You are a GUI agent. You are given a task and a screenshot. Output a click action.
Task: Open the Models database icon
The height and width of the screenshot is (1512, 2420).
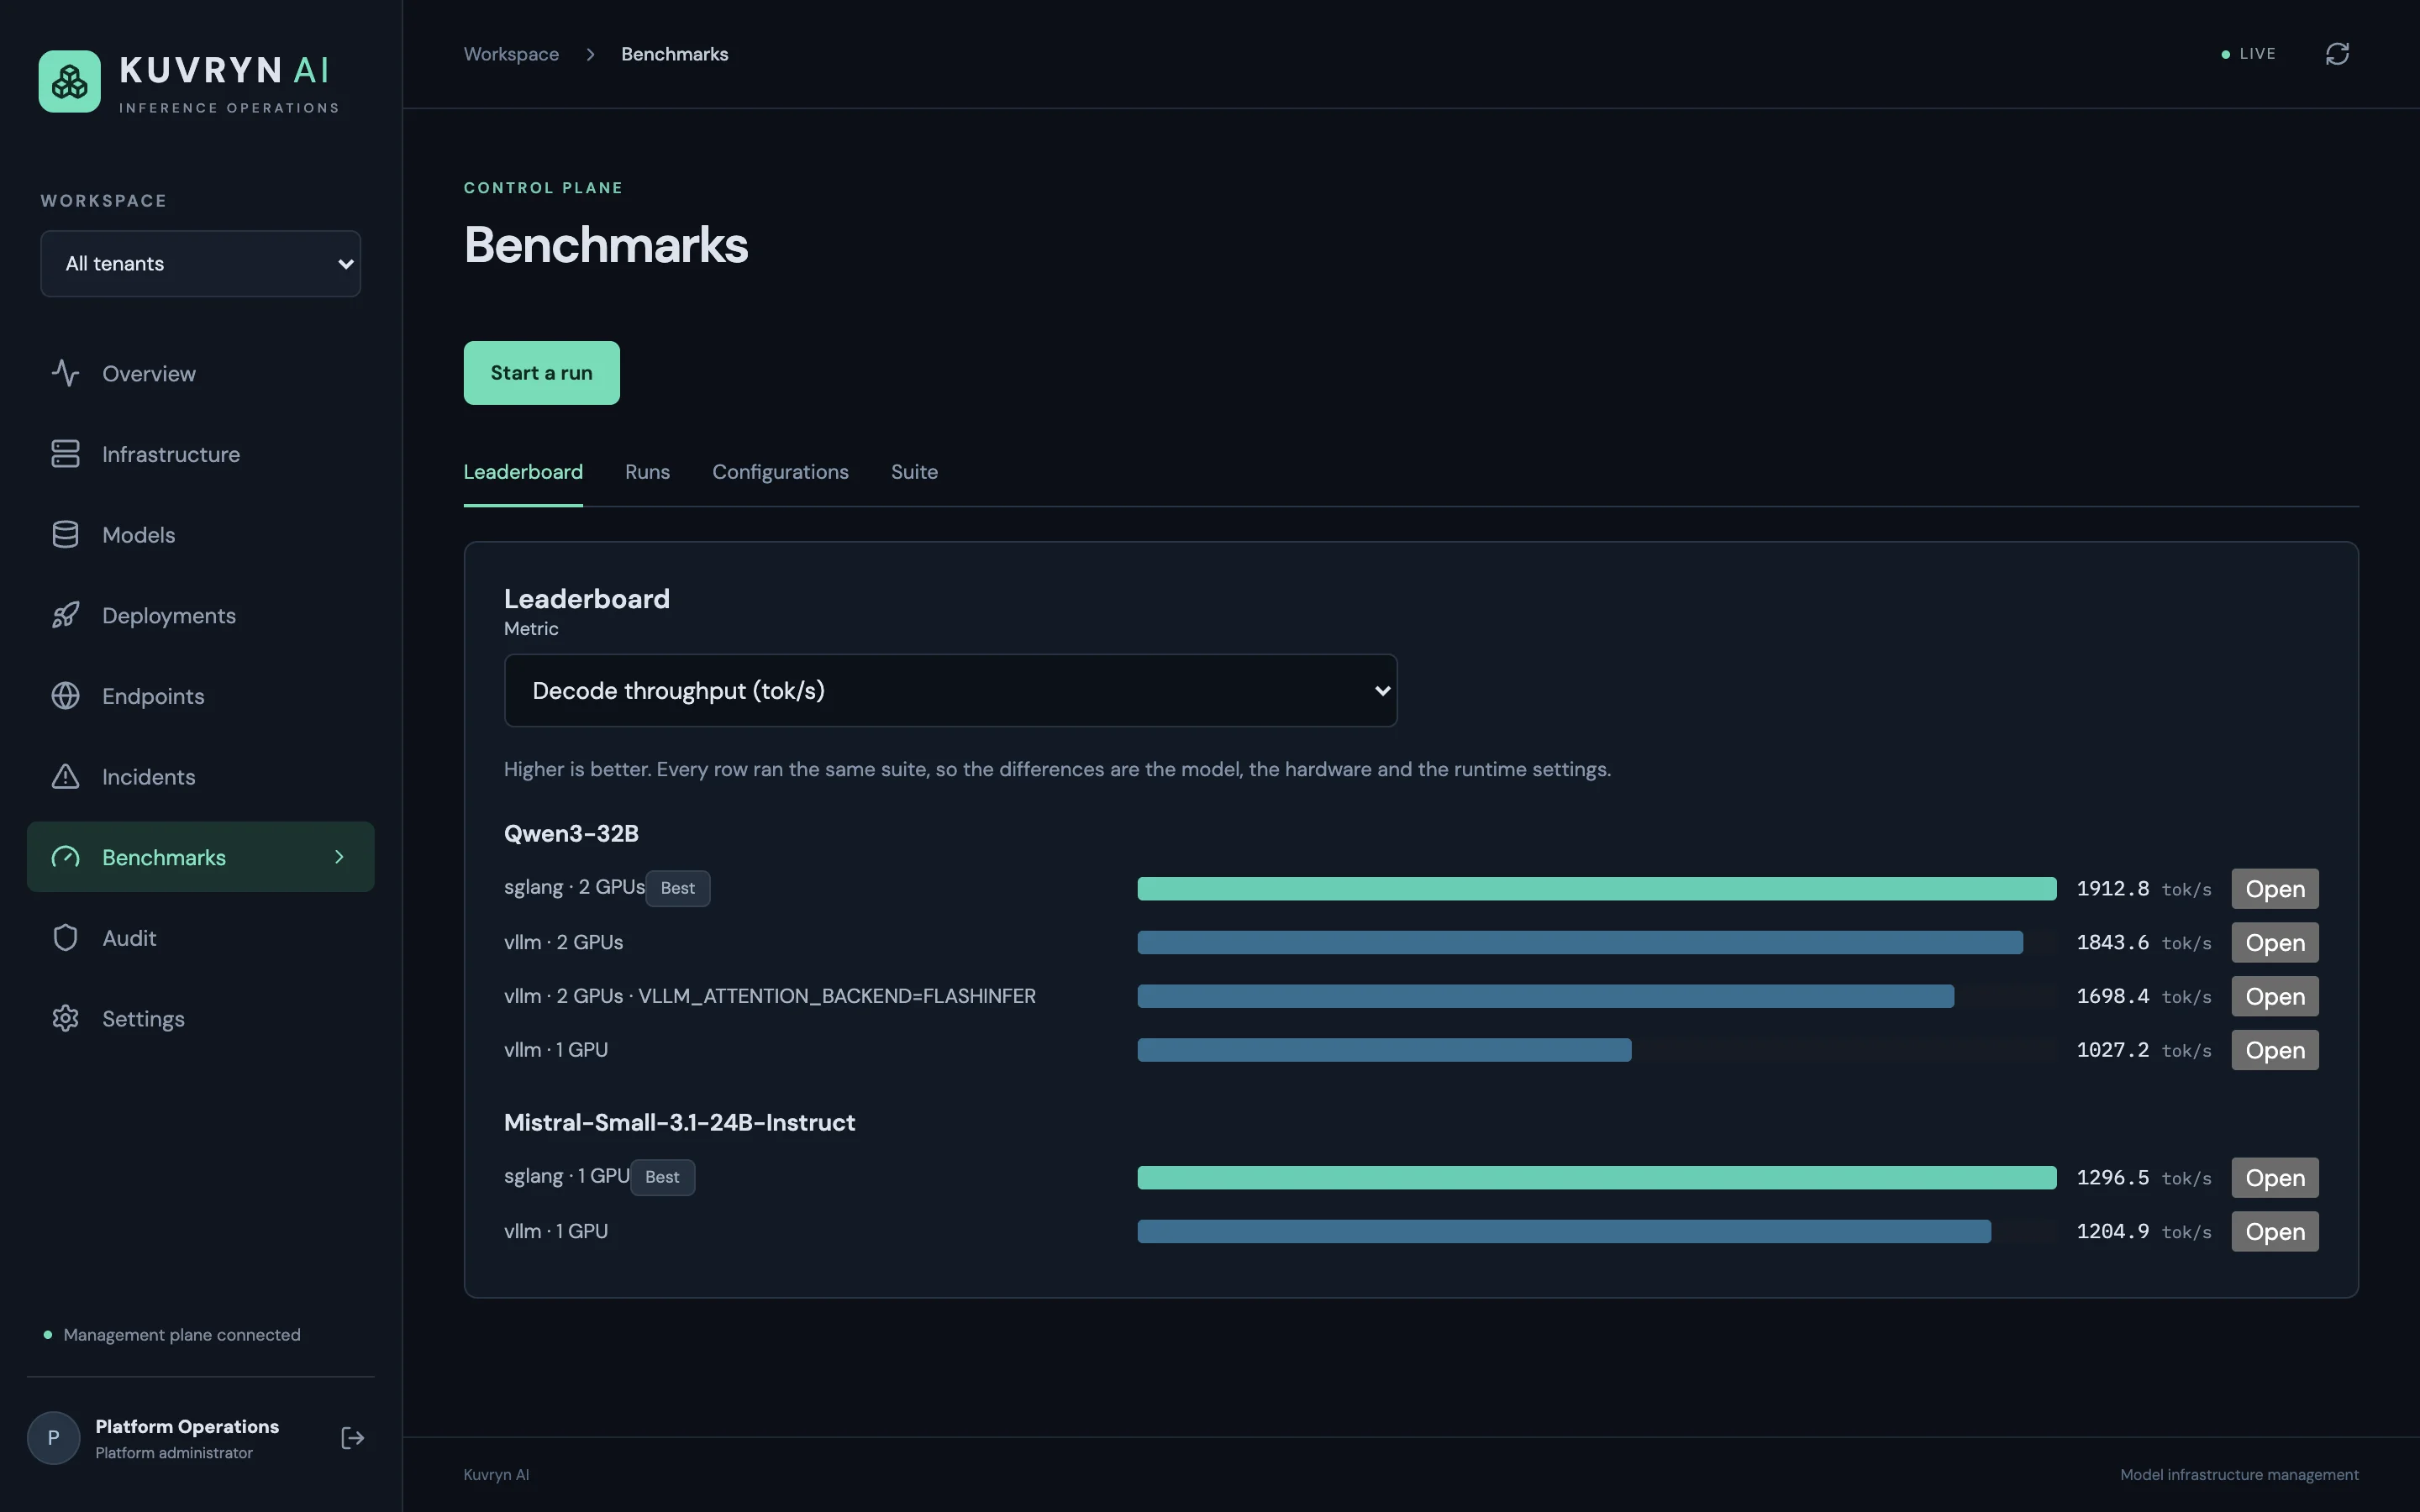pyautogui.click(x=65, y=535)
